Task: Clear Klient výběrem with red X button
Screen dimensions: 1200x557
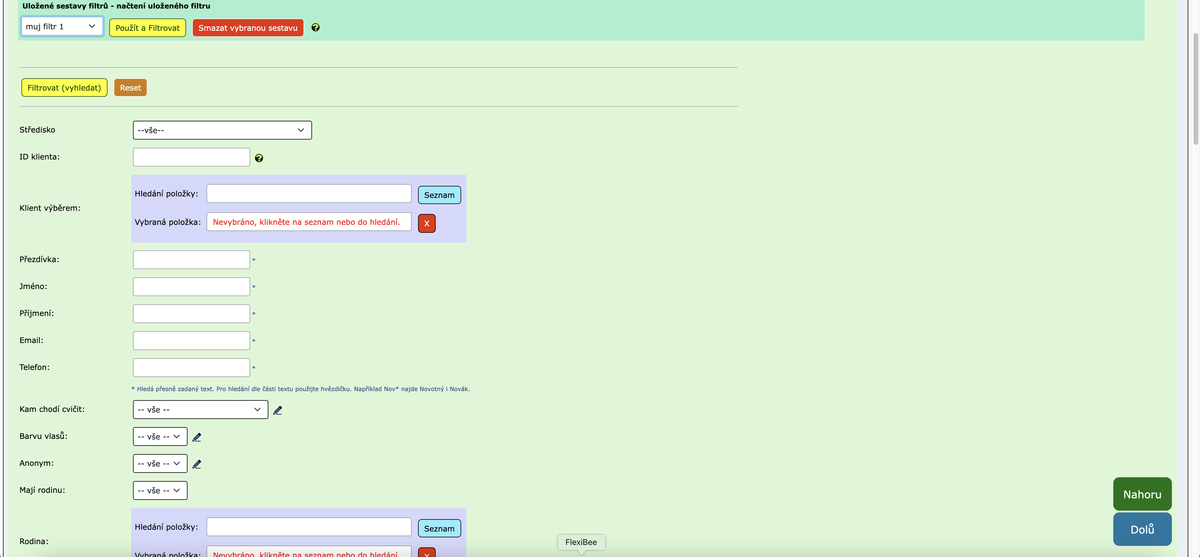Action: tap(427, 223)
